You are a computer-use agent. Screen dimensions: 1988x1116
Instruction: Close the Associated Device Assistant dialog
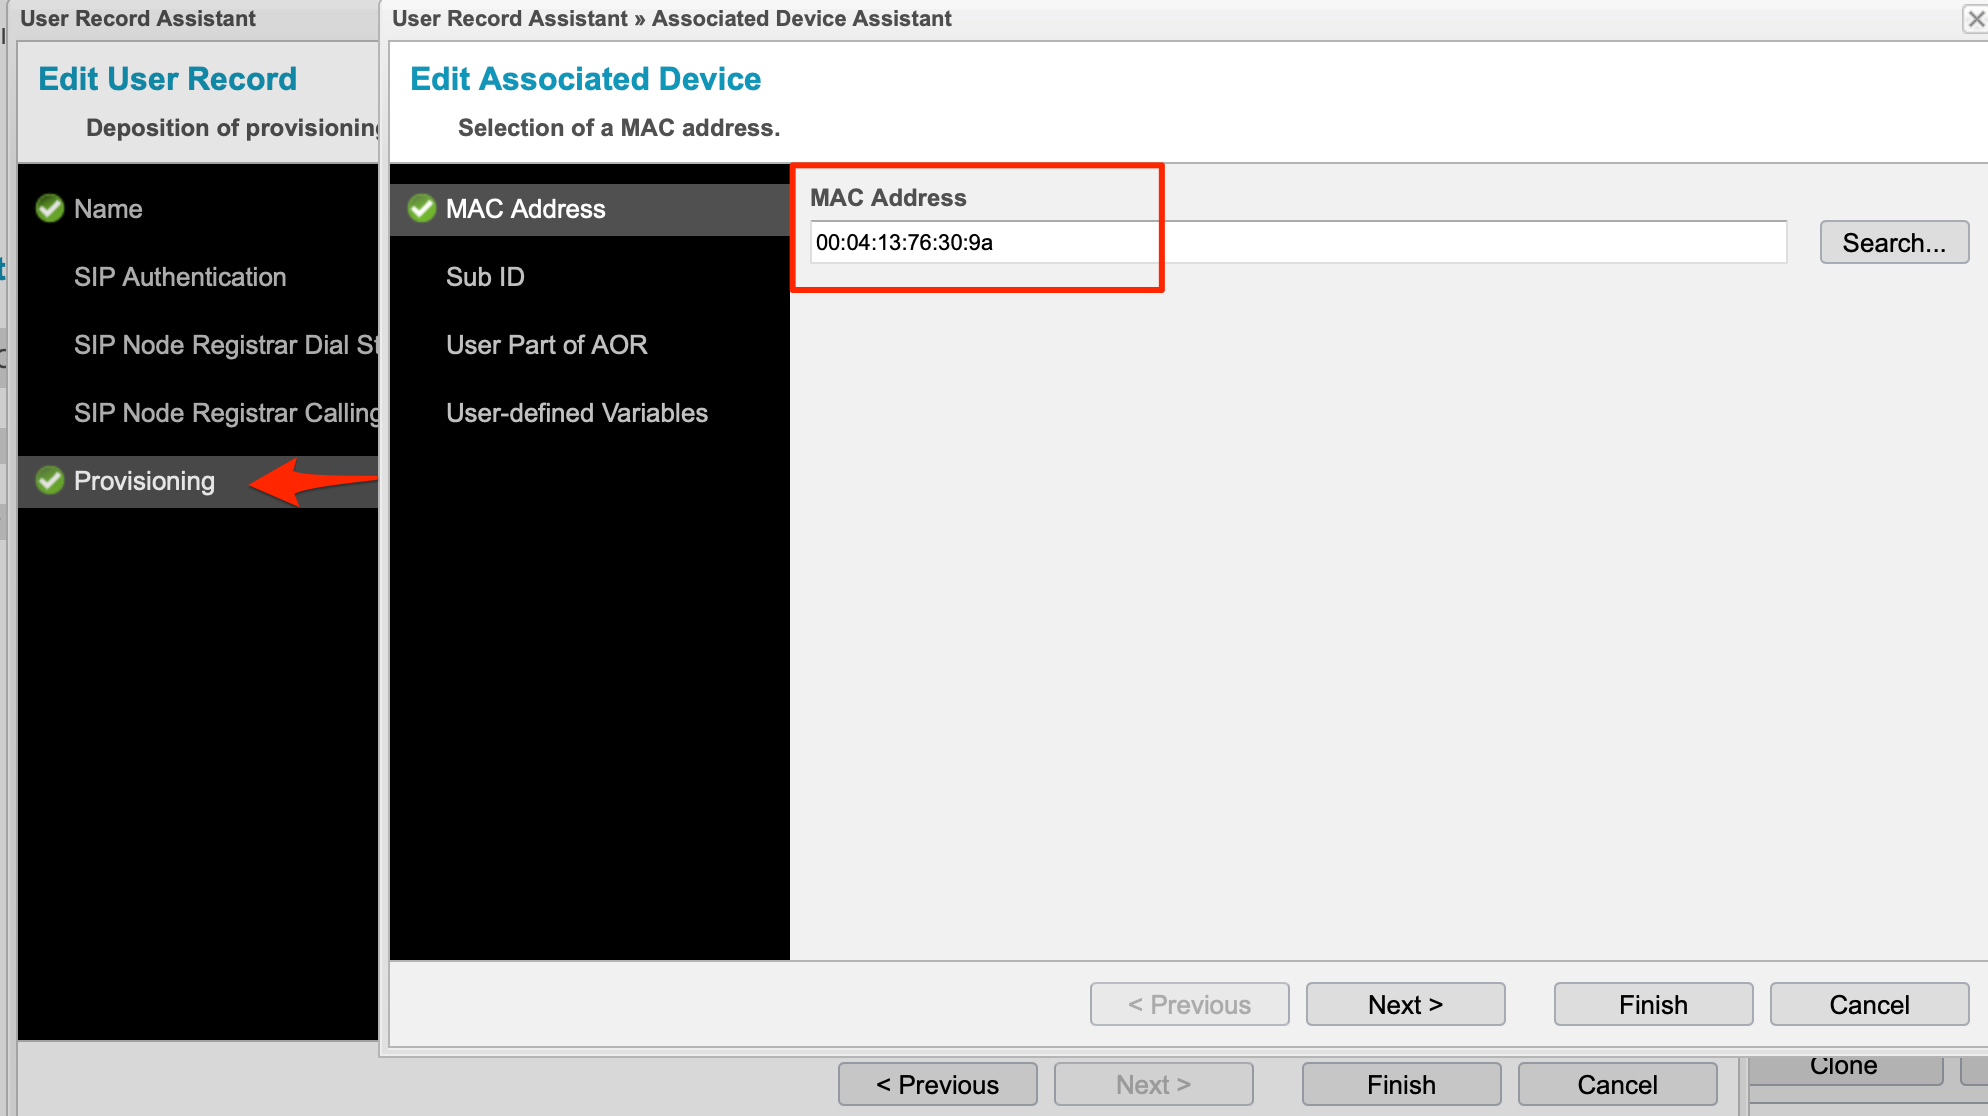click(1975, 19)
